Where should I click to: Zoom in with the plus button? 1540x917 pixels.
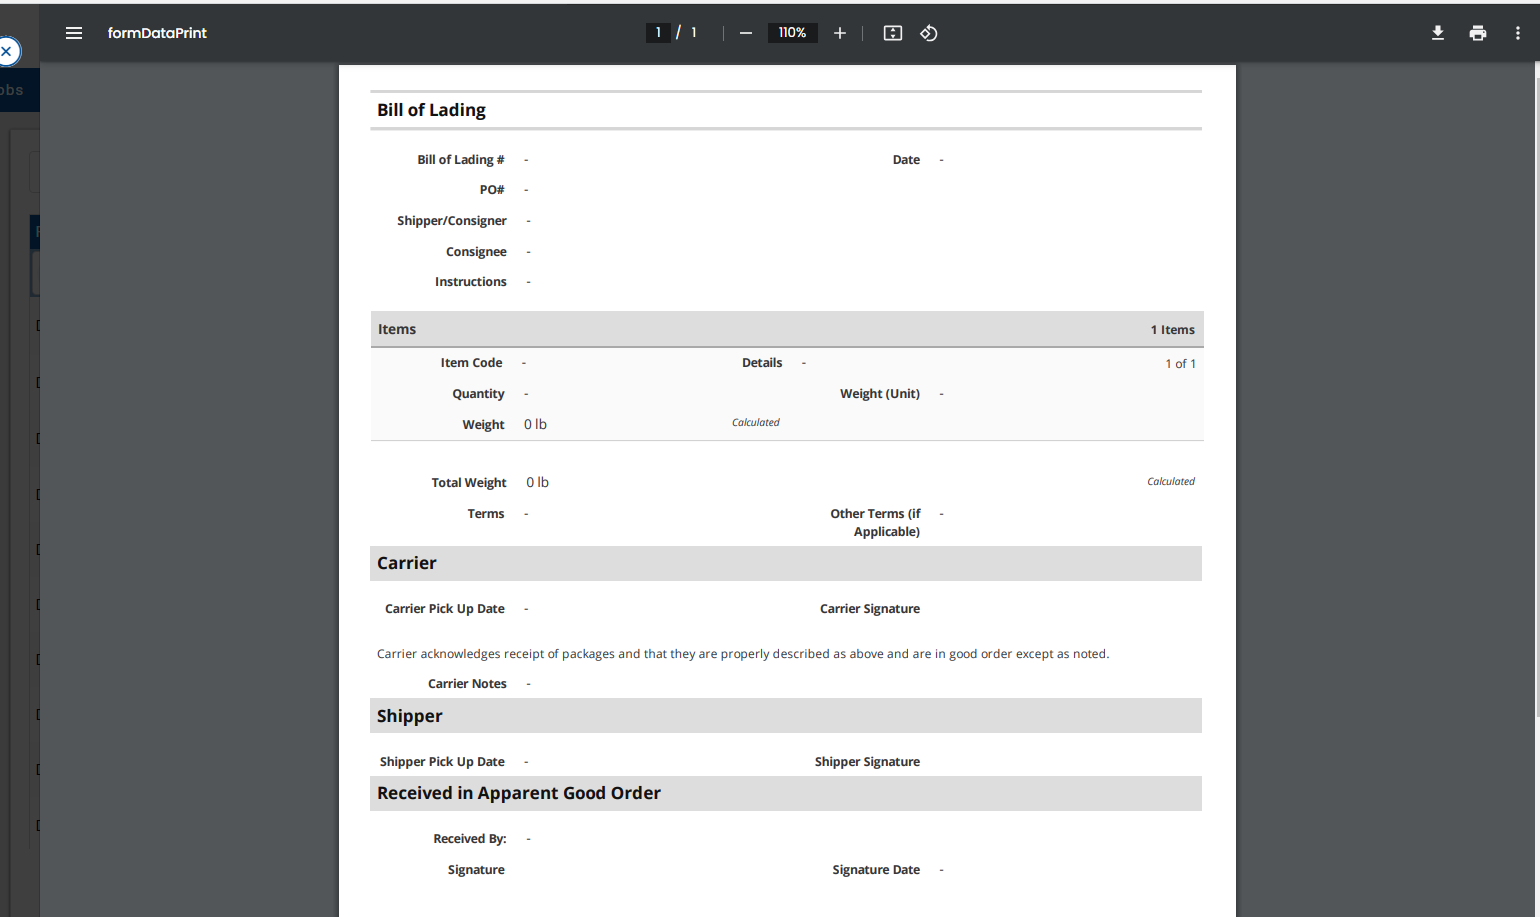coord(840,33)
